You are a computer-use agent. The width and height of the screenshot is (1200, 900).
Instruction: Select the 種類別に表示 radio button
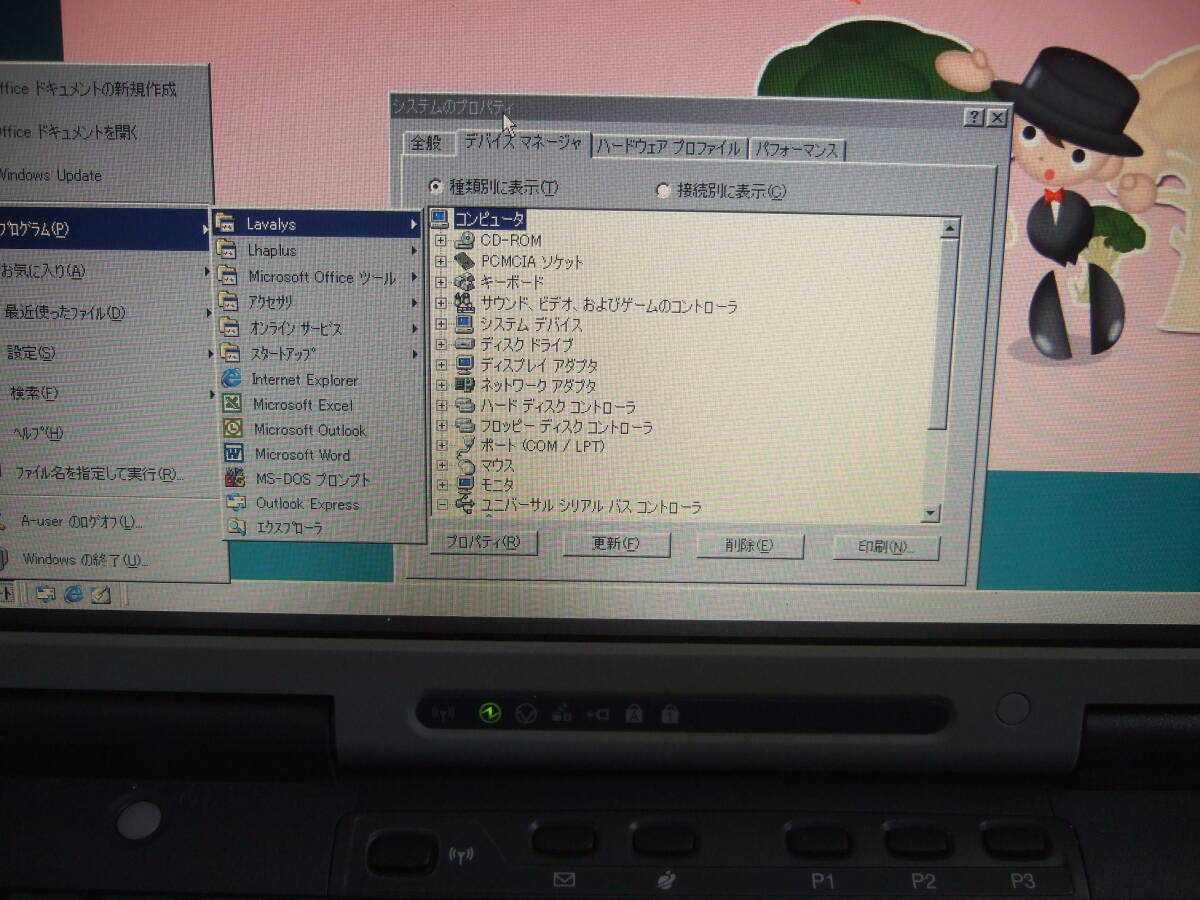(436, 187)
